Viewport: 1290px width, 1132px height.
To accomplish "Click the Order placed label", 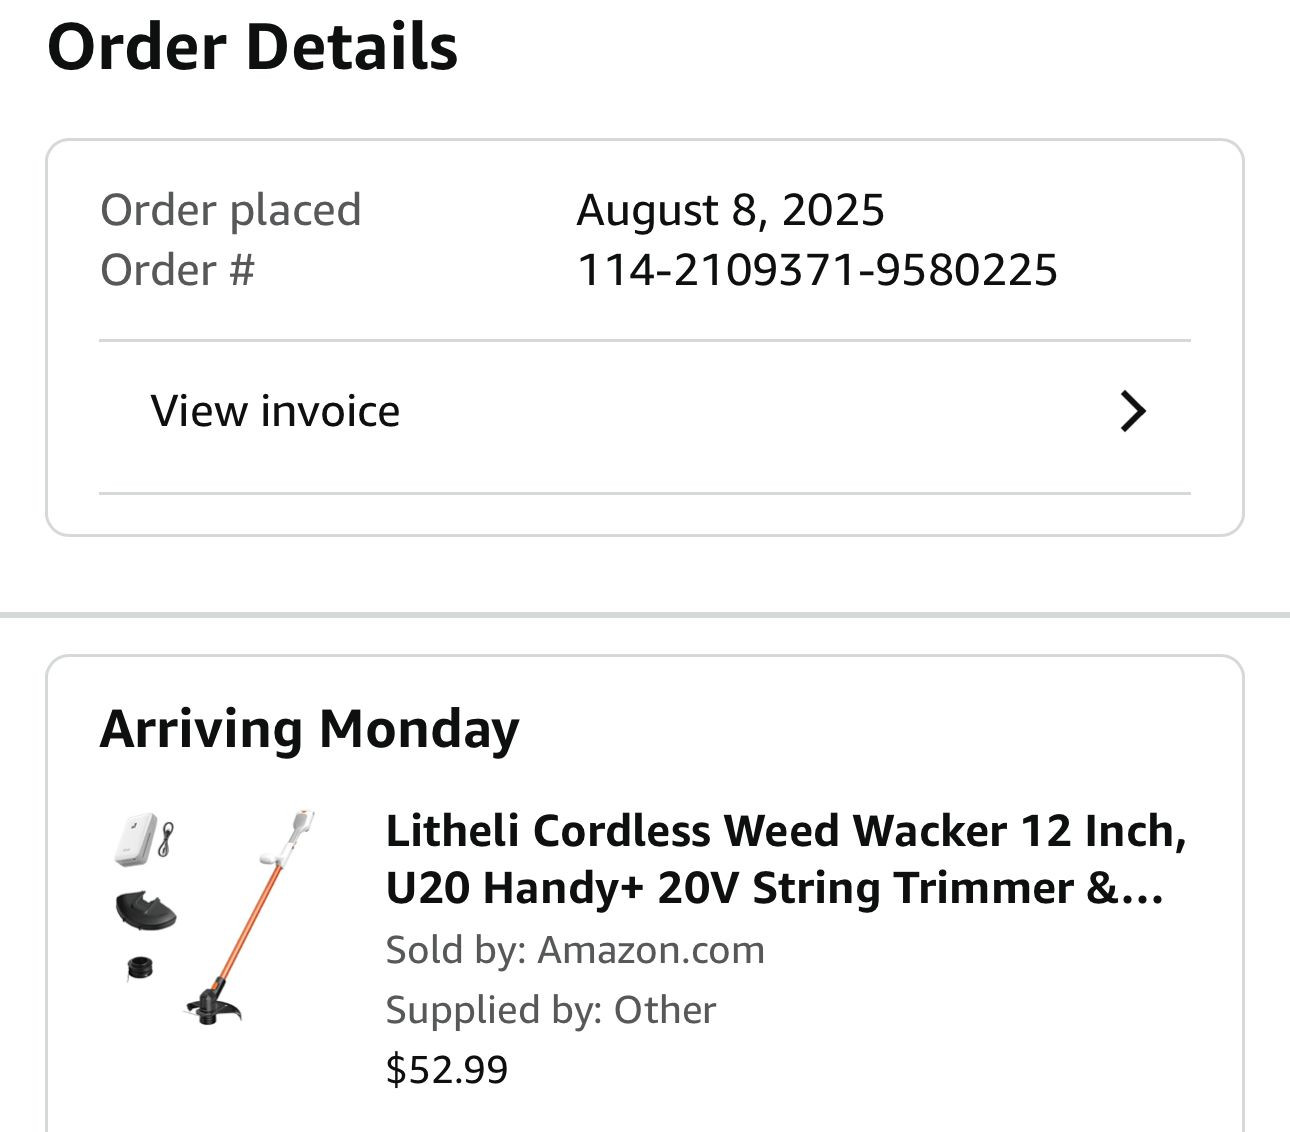I will (230, 210).
